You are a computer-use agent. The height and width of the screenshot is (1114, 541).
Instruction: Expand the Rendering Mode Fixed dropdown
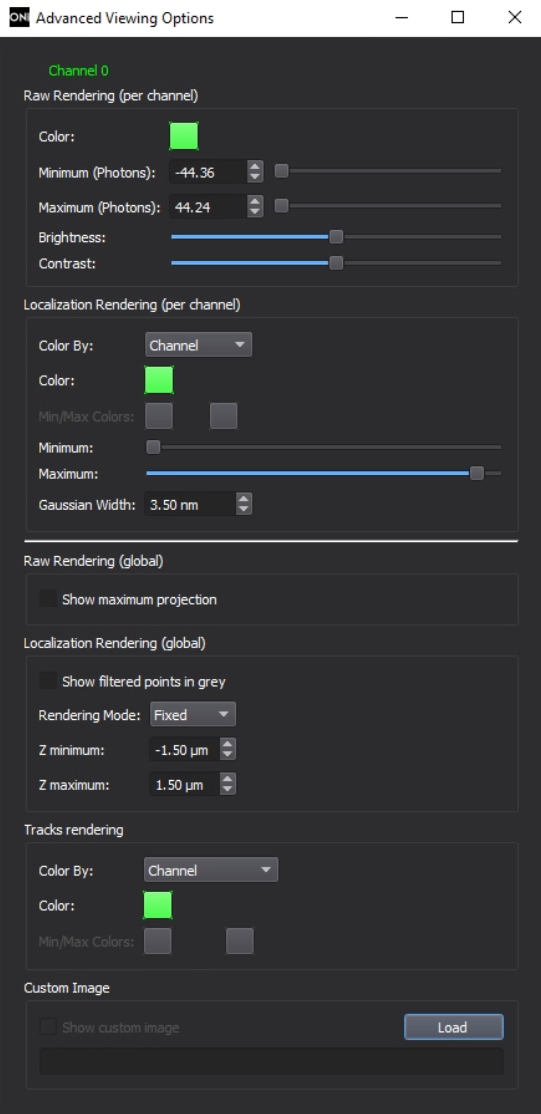[193, 715]
